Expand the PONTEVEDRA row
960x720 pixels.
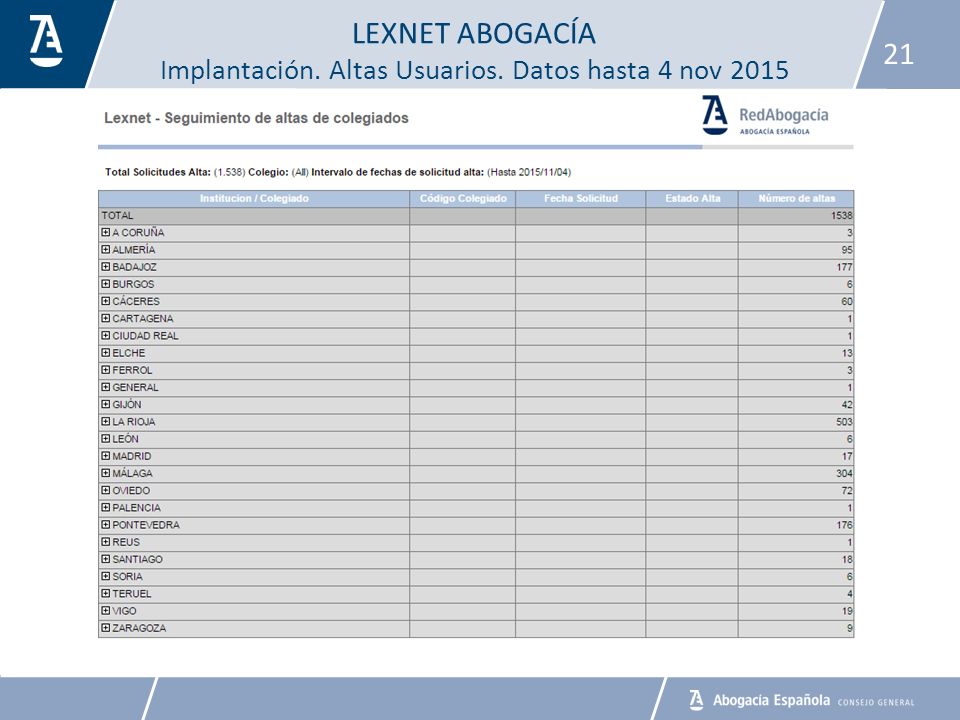106,525
